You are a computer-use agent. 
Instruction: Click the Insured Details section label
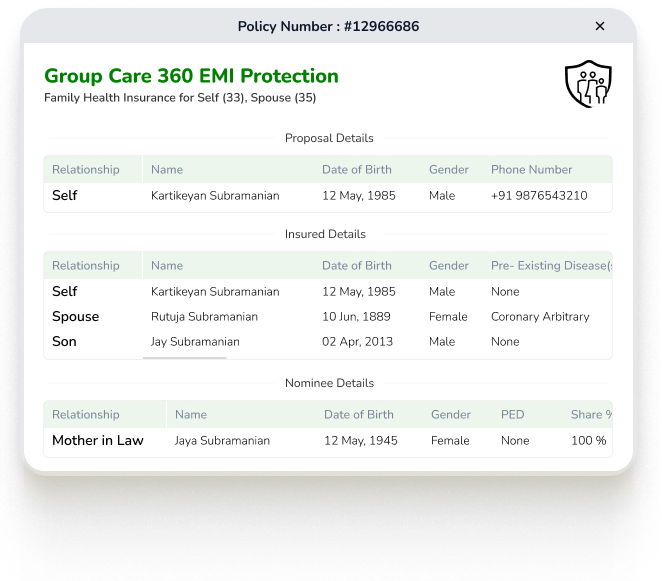(325, 234)
